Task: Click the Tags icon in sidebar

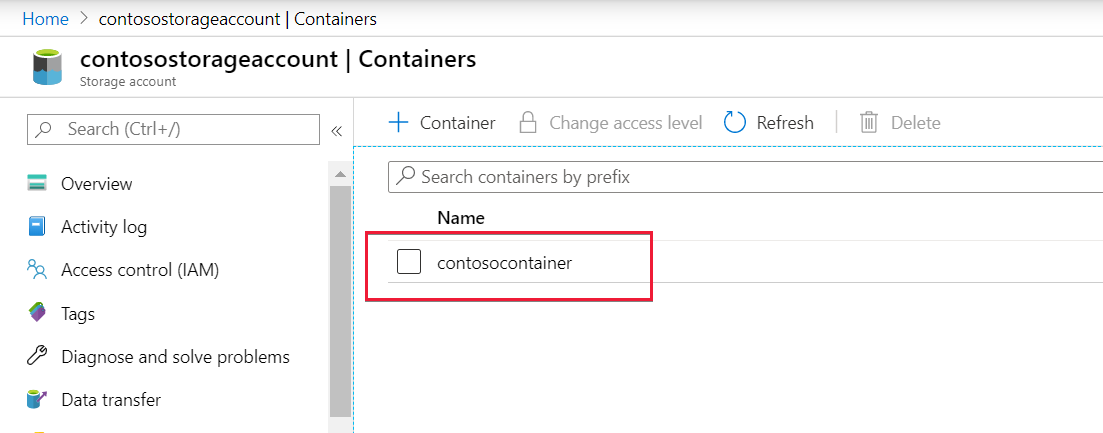Action: coord(38,313)
